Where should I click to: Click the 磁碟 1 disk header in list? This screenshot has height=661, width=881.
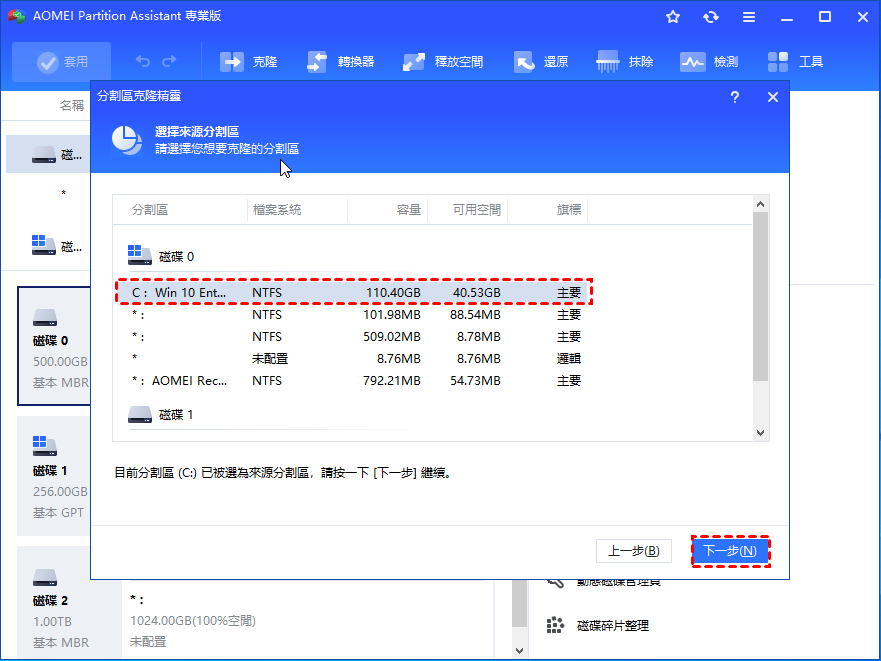(161, 414)
